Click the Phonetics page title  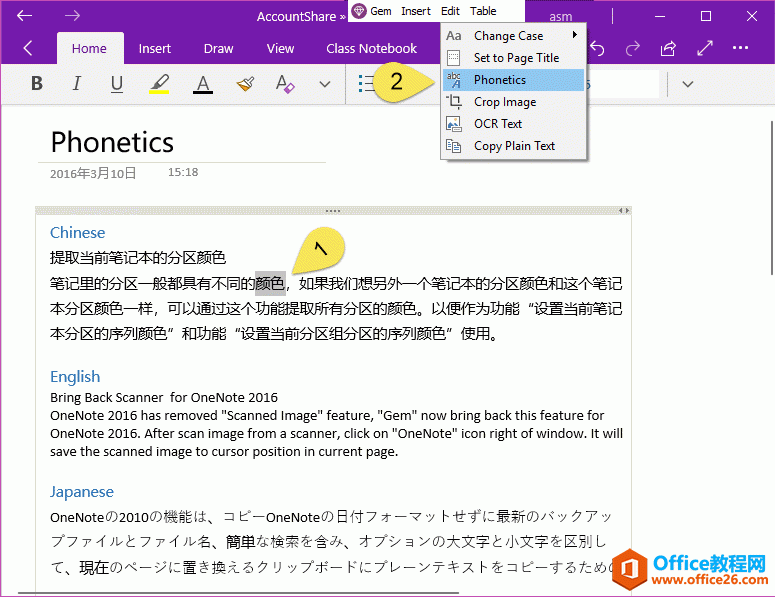point(112,142)
